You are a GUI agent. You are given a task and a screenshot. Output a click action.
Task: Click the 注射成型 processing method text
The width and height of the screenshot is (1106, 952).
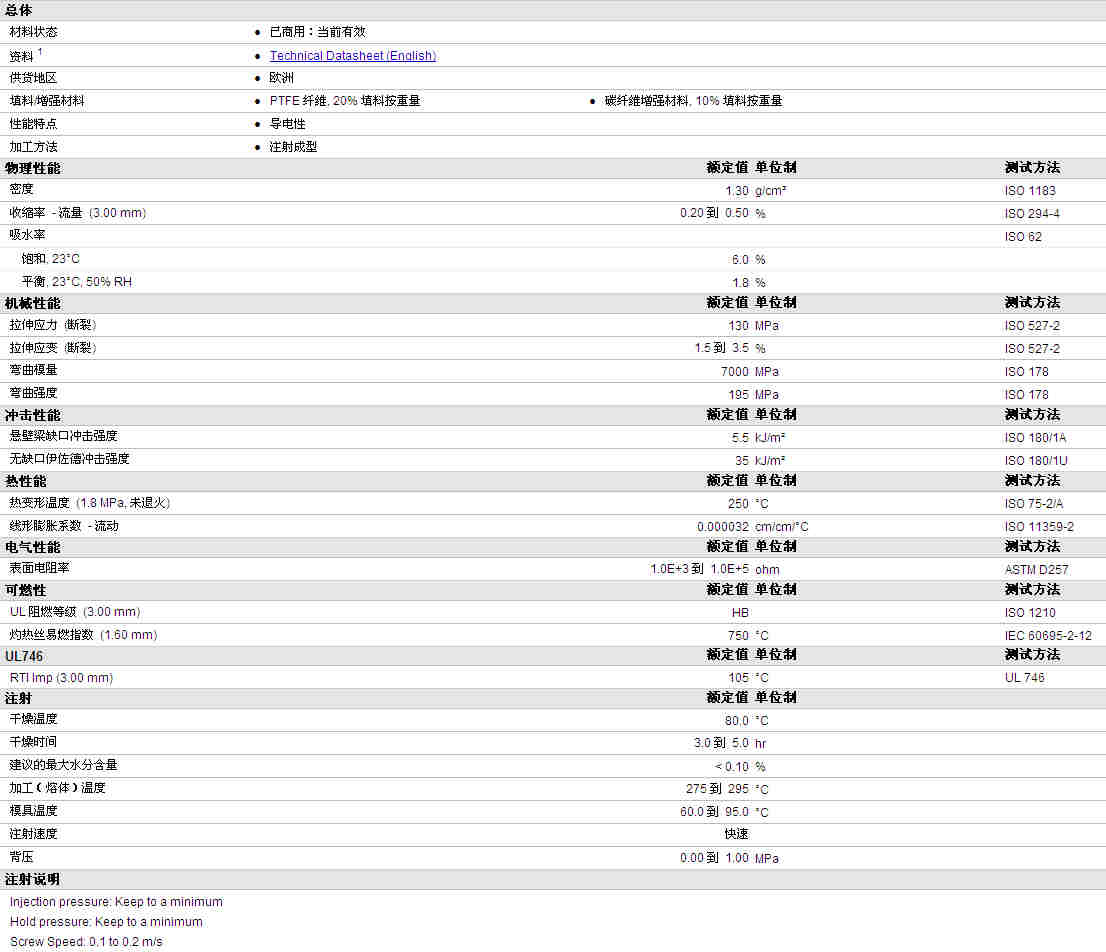(x=293, y=147)
